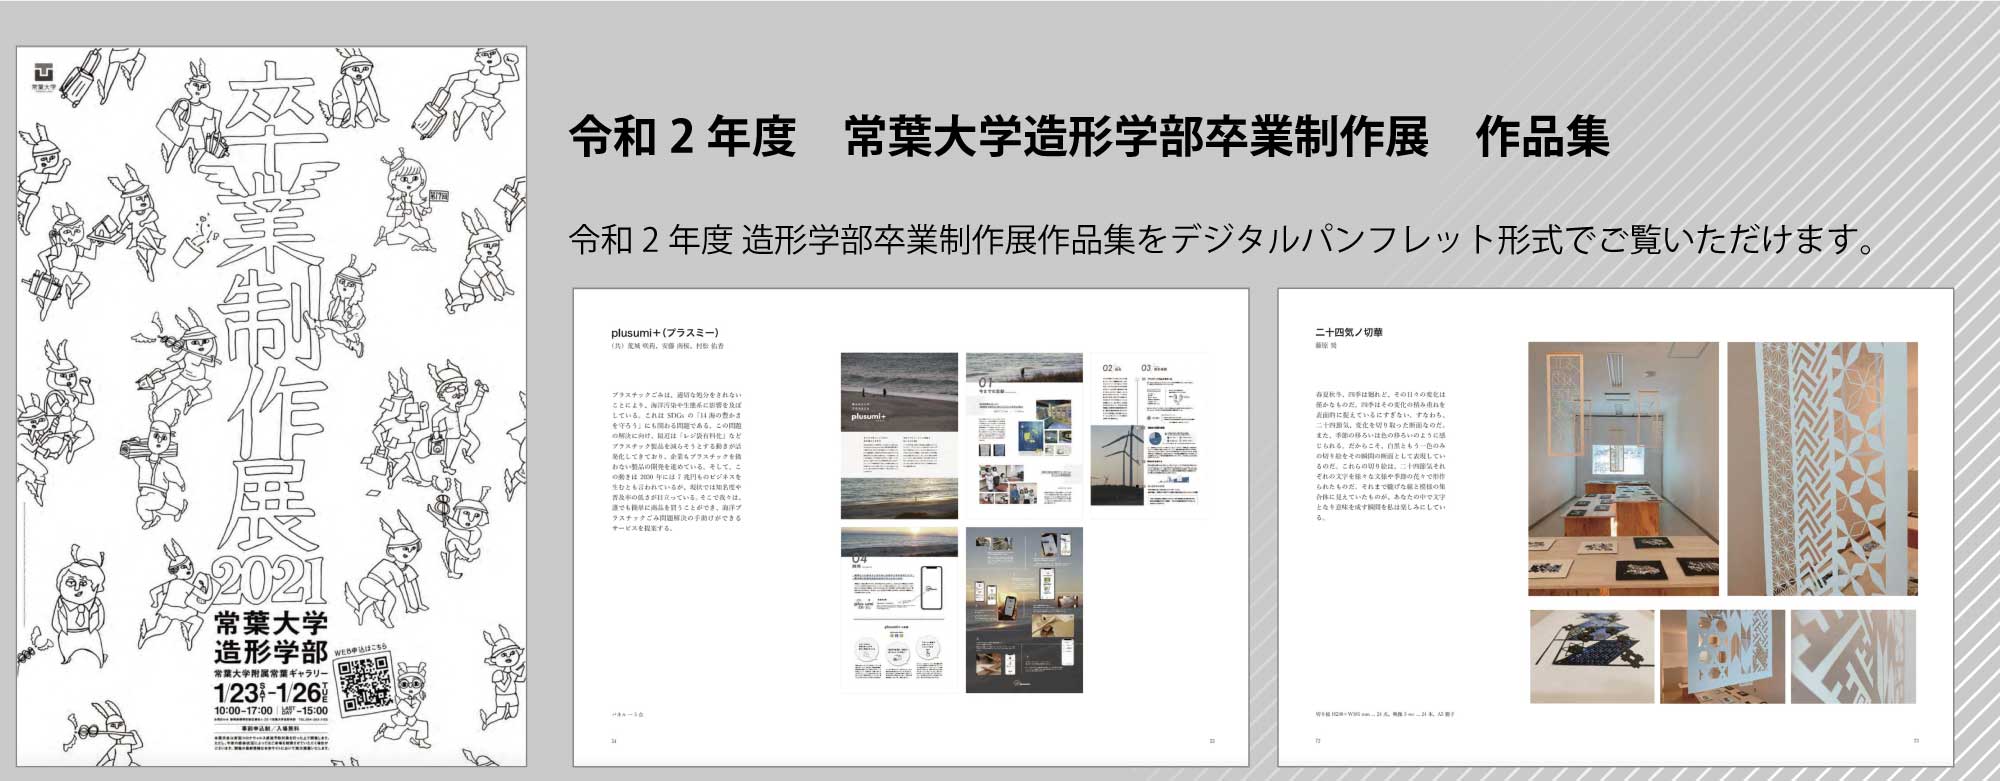
Task: Open the gallery room photo with display tables
Action: coord(1622,469)
